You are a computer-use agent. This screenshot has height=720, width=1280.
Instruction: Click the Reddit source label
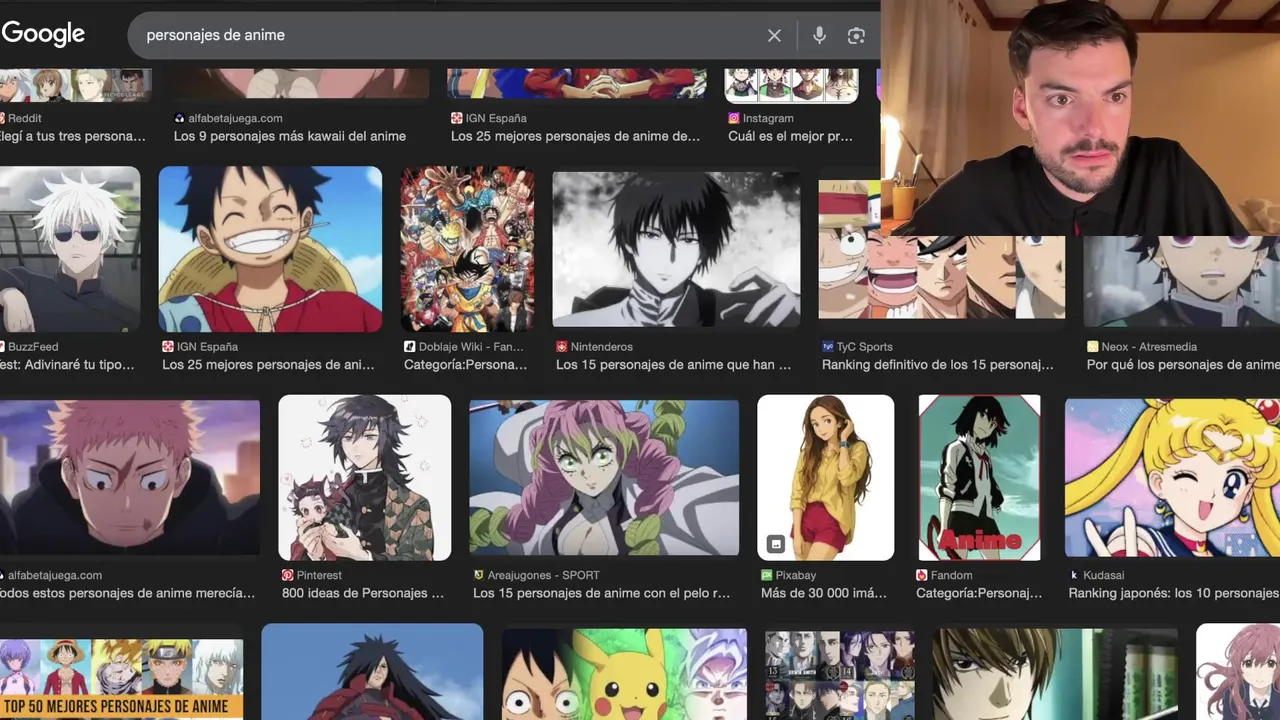click(25, 118)
